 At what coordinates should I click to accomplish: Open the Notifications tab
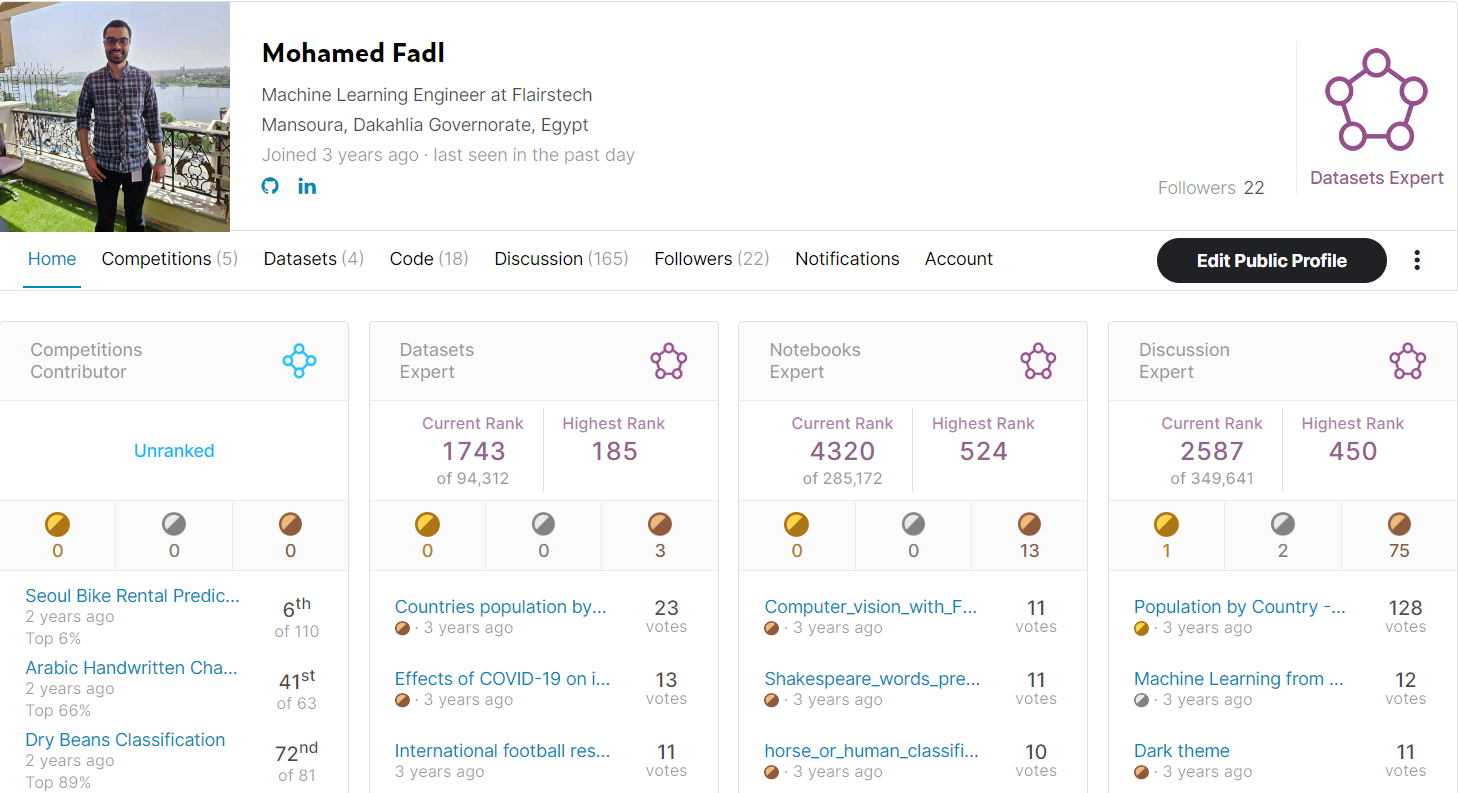[x=846, y=258]
